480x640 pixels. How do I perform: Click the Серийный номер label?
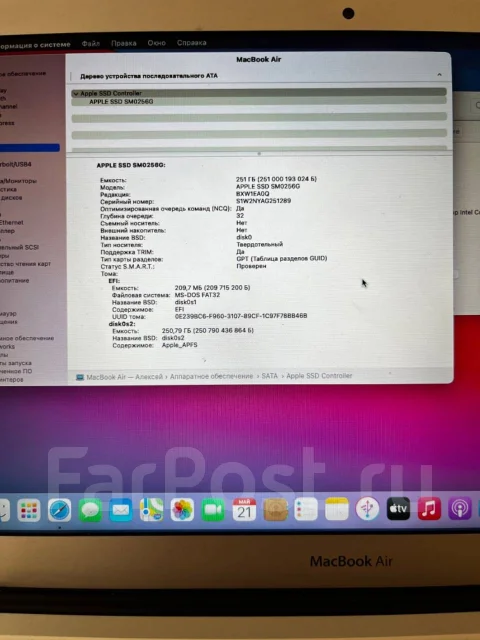127,202
